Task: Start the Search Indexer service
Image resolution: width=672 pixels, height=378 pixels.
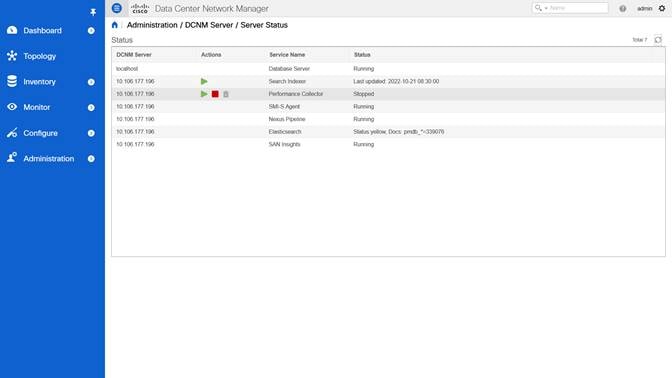Action: (204, 81)
